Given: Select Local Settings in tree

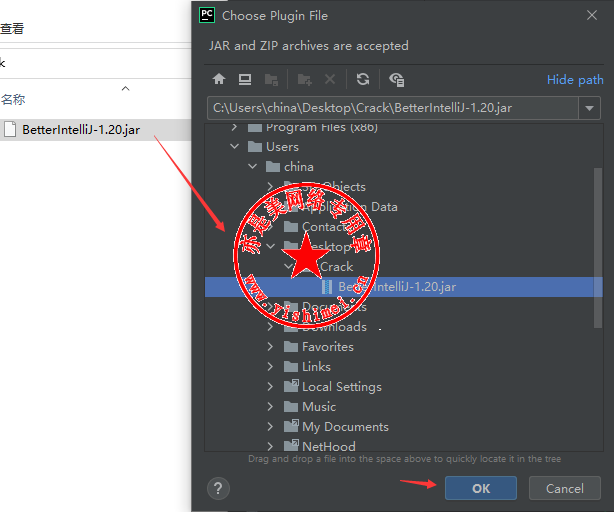Looking at the screenshot, I should click(x=342, y=387).
